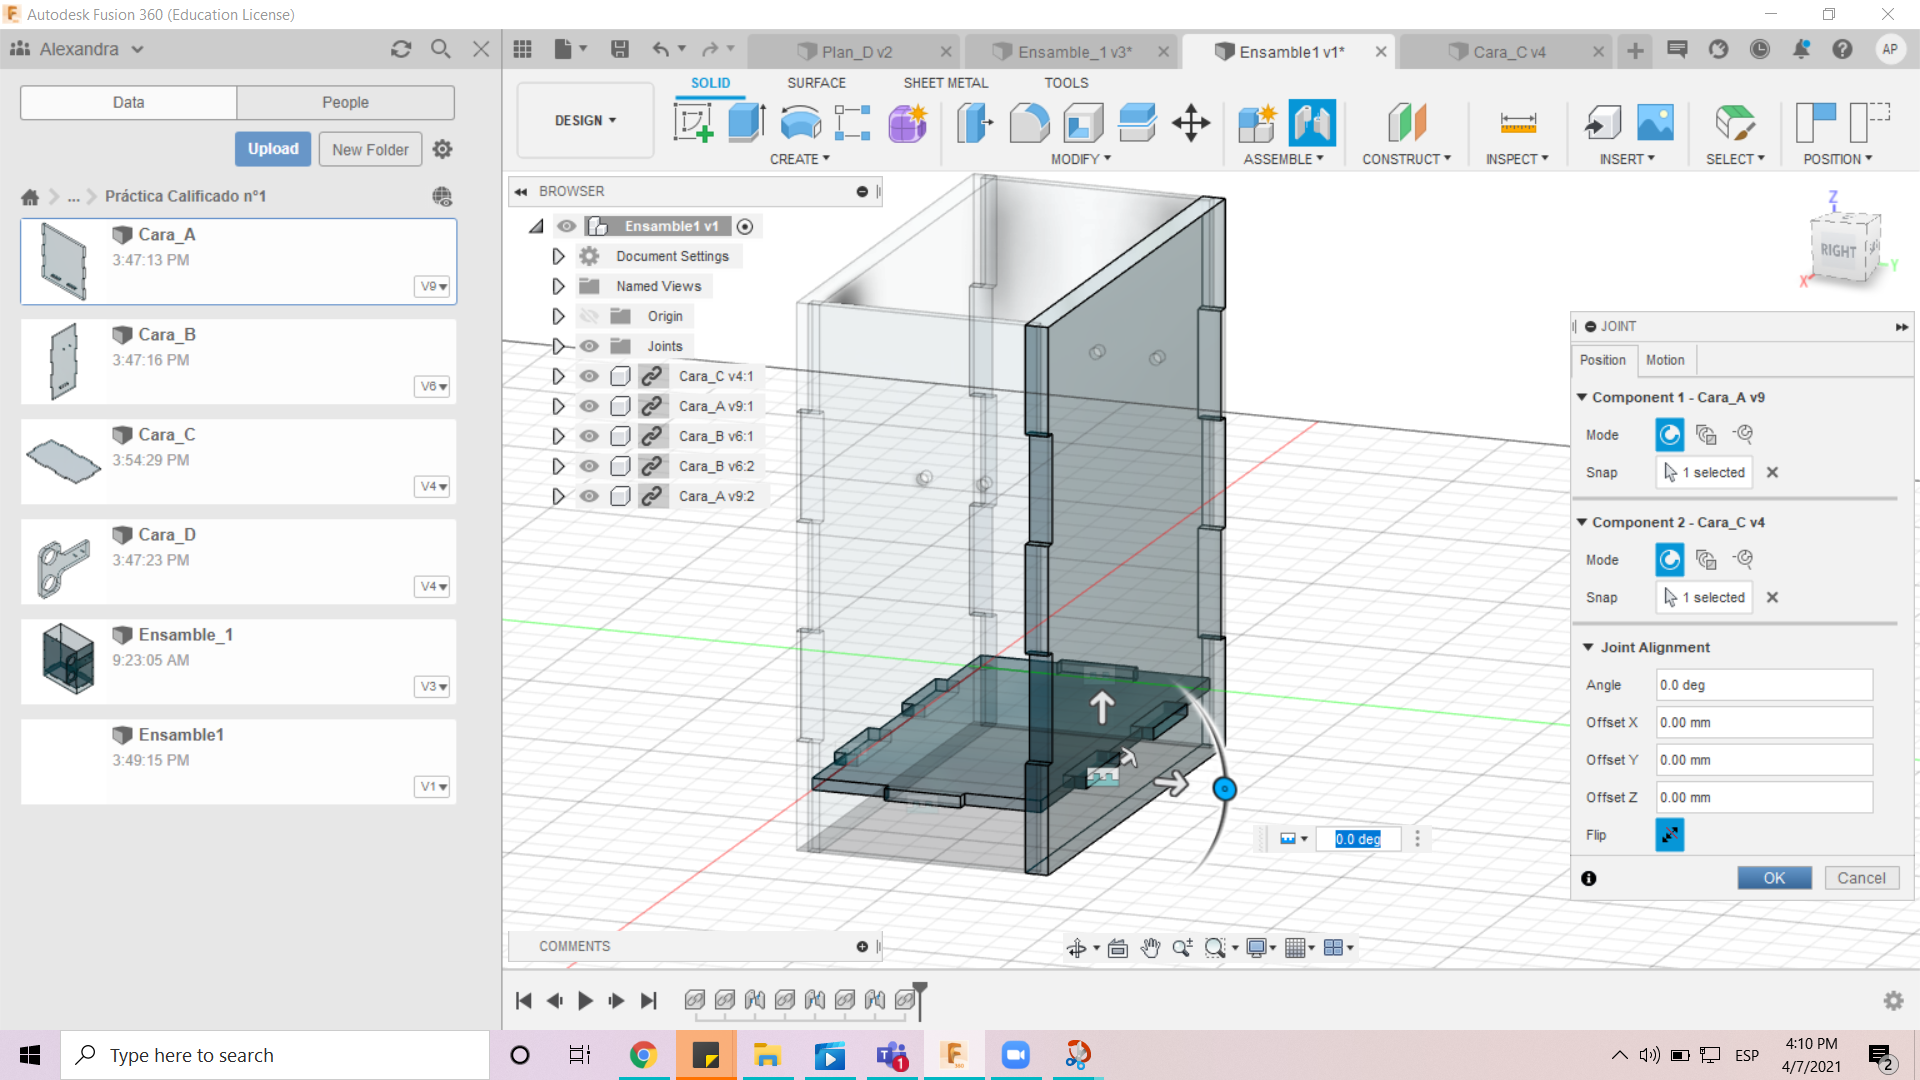Click the New Folder button
The width and height of the screenshot is (1920, 1080).
click(370, 149)
